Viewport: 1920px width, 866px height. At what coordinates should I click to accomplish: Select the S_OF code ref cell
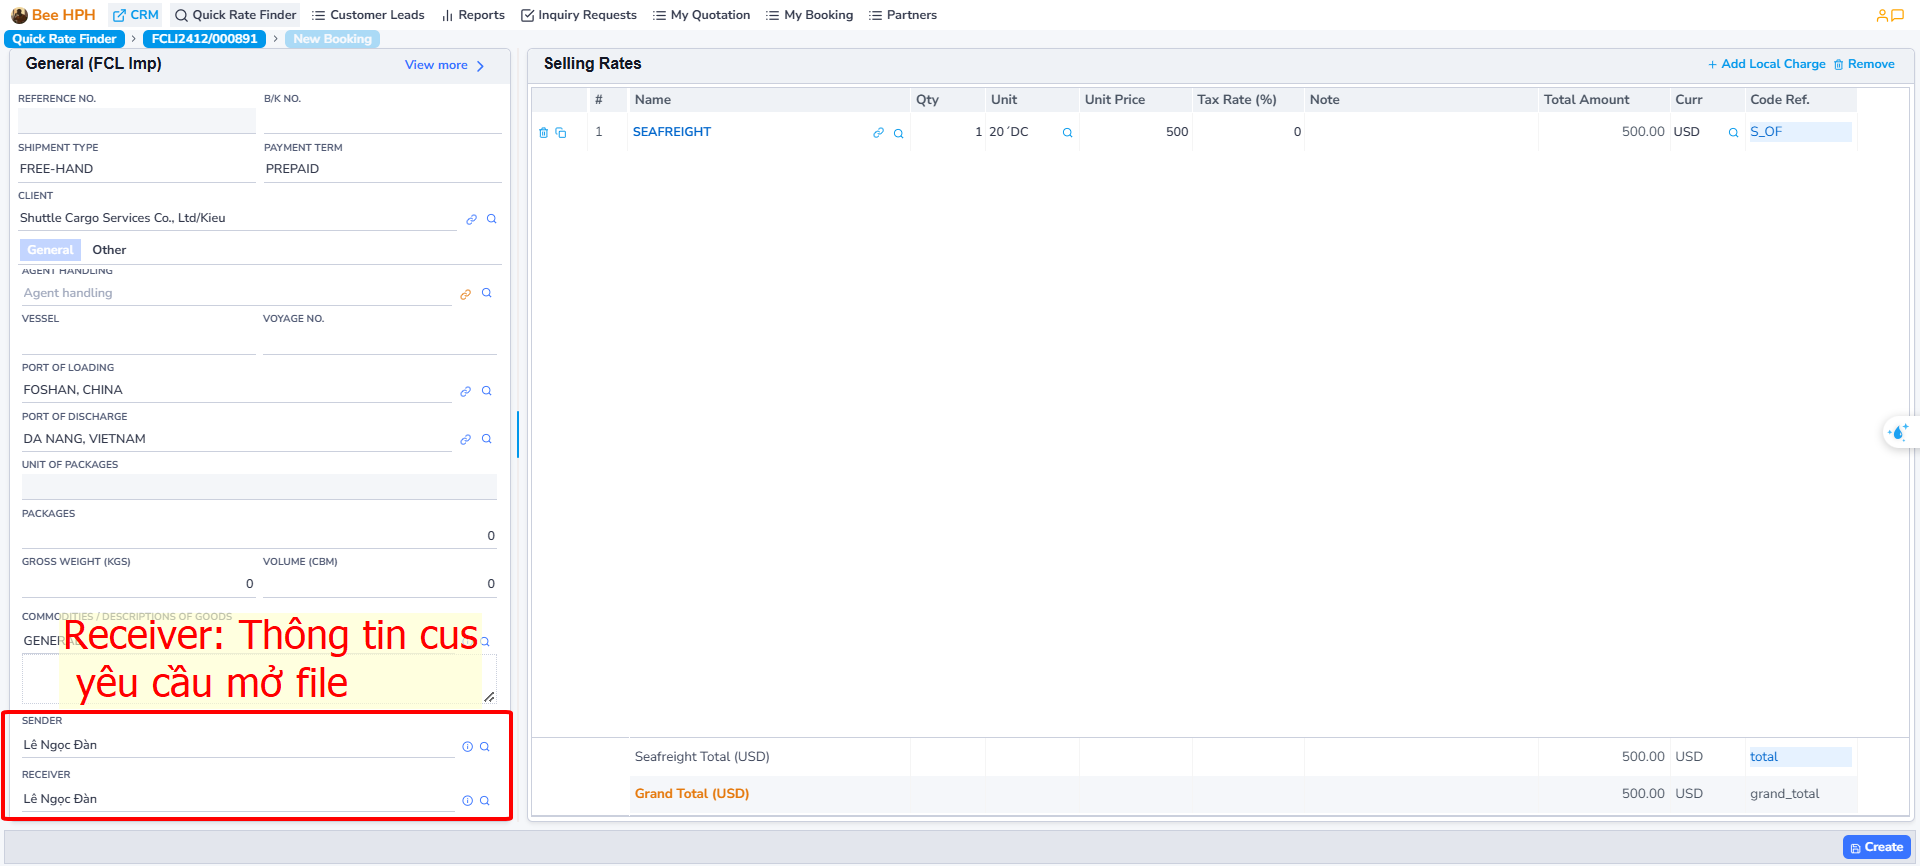(x=1800, y=132)
